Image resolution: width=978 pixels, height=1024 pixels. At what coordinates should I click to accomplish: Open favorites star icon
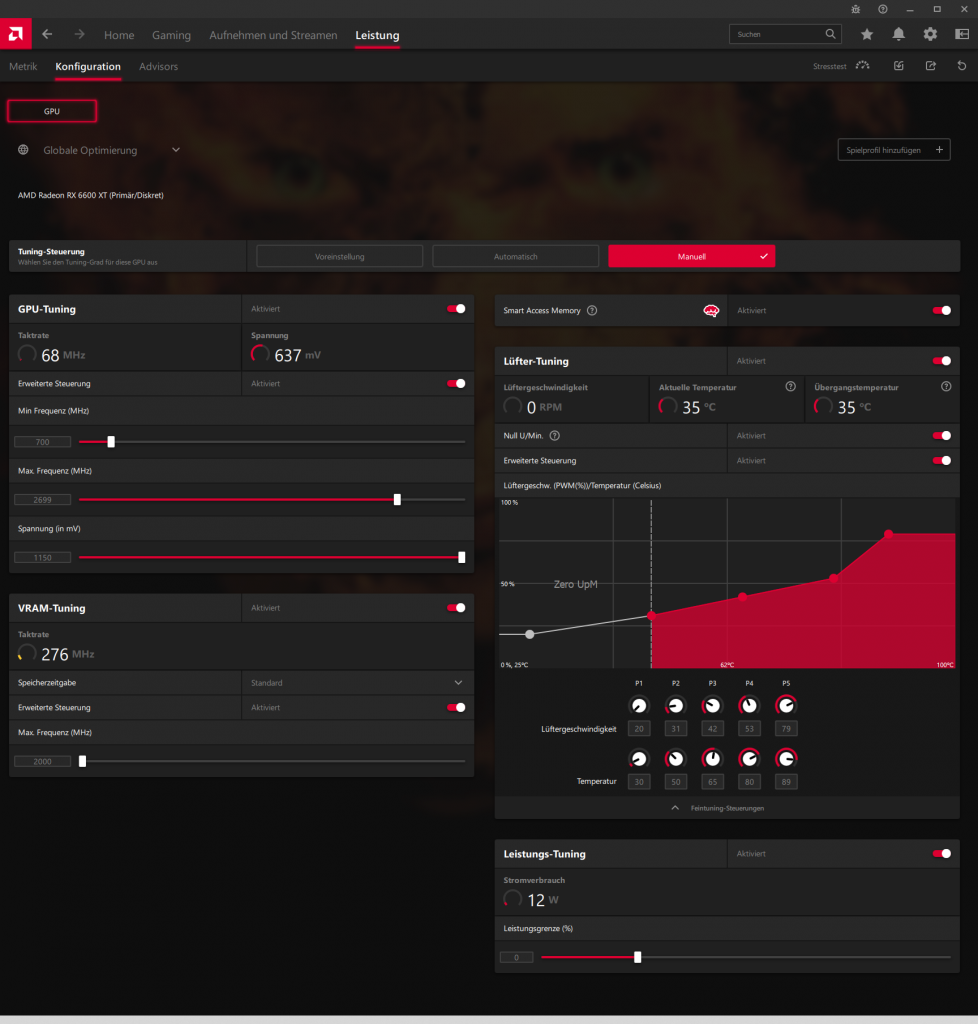[x=866, y=34]
